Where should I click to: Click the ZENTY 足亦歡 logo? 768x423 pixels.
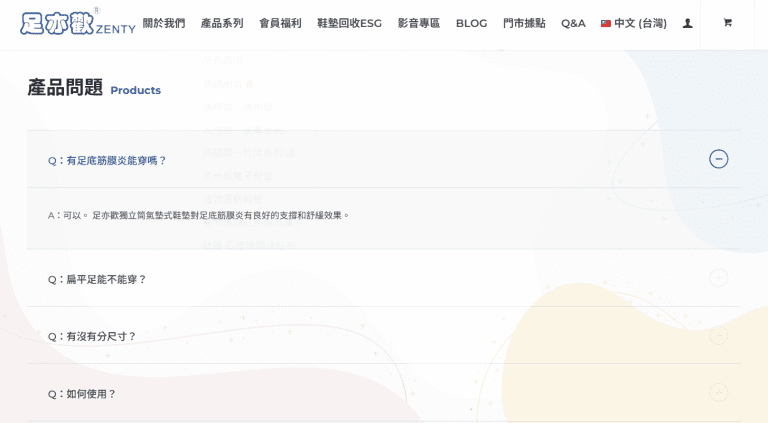(x=77, y=23)
